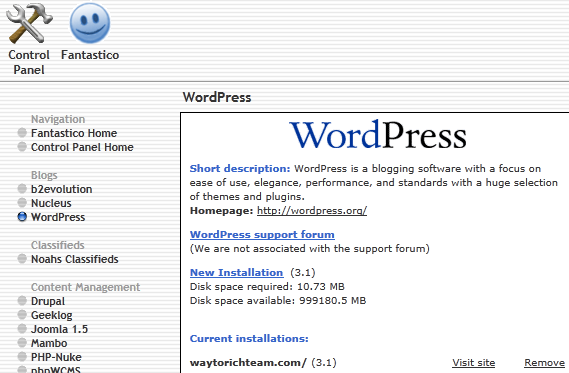Click the Control Panel text label
The height and width of the screenshot is (373, 569).
pos(29,62)
